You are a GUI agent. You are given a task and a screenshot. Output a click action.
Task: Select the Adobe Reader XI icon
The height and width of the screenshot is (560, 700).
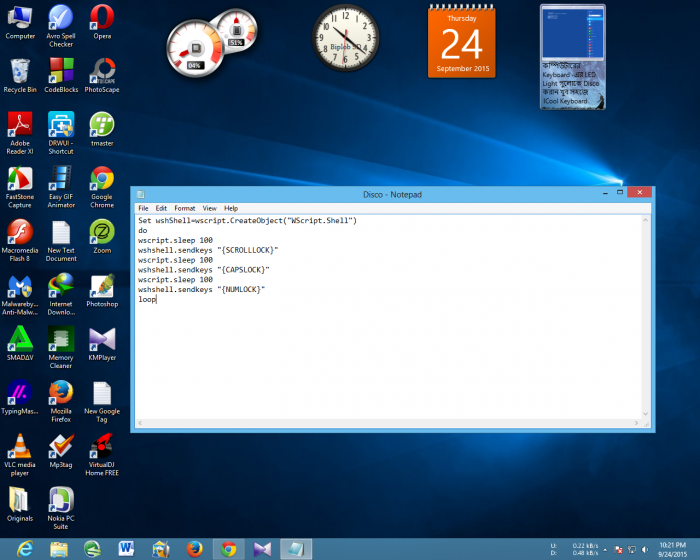point(20,133)
